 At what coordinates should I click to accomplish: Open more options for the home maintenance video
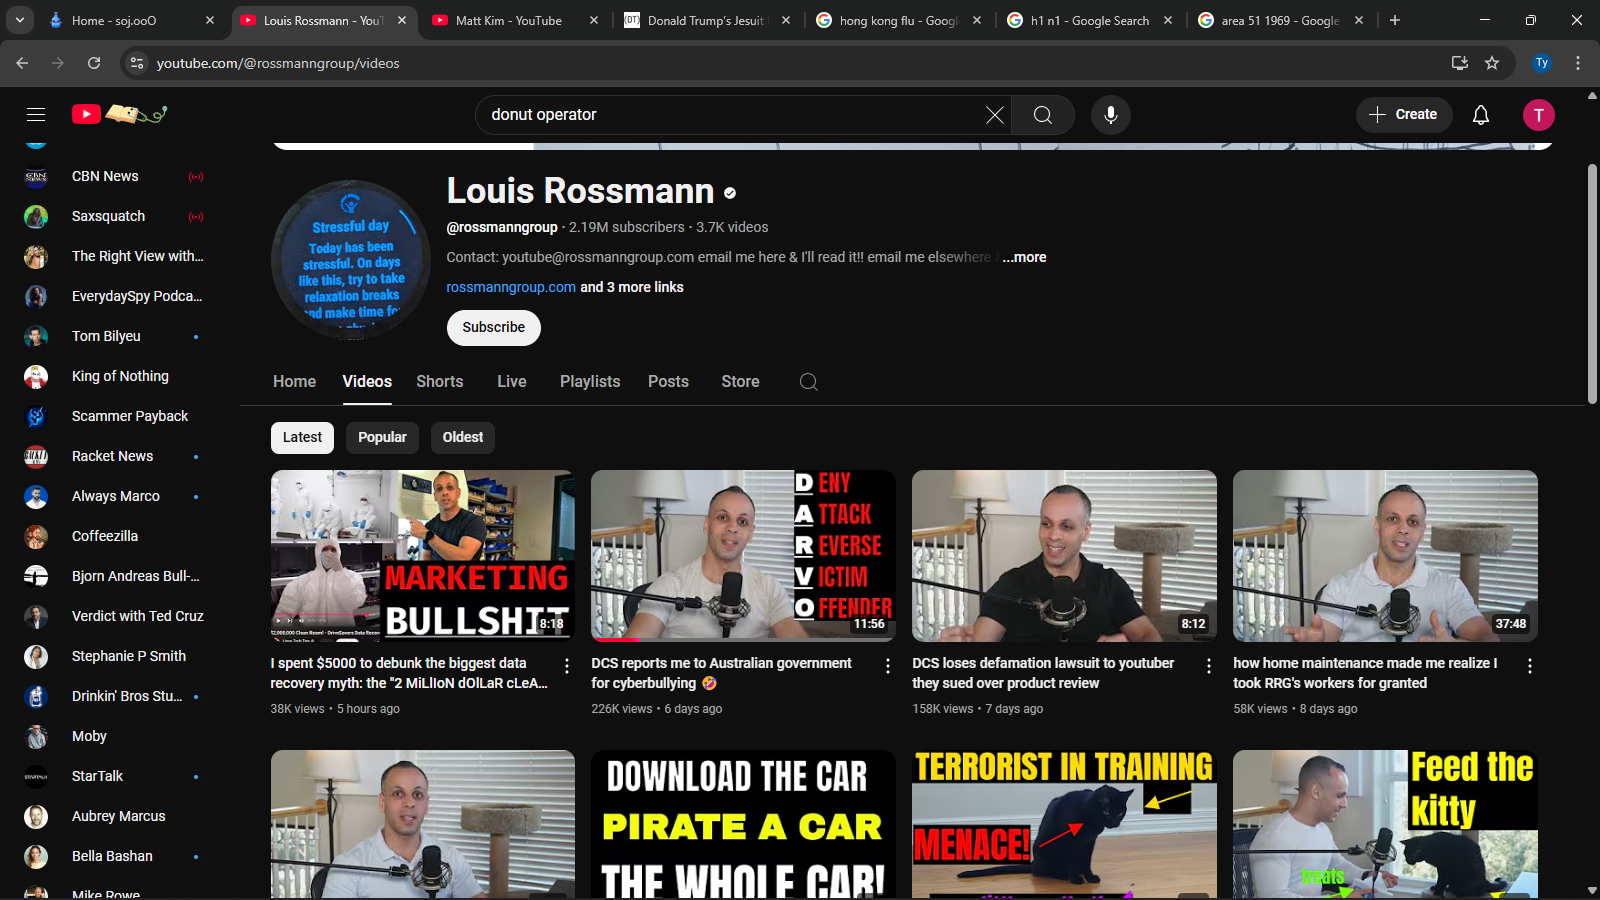[x=1530, y=666]
